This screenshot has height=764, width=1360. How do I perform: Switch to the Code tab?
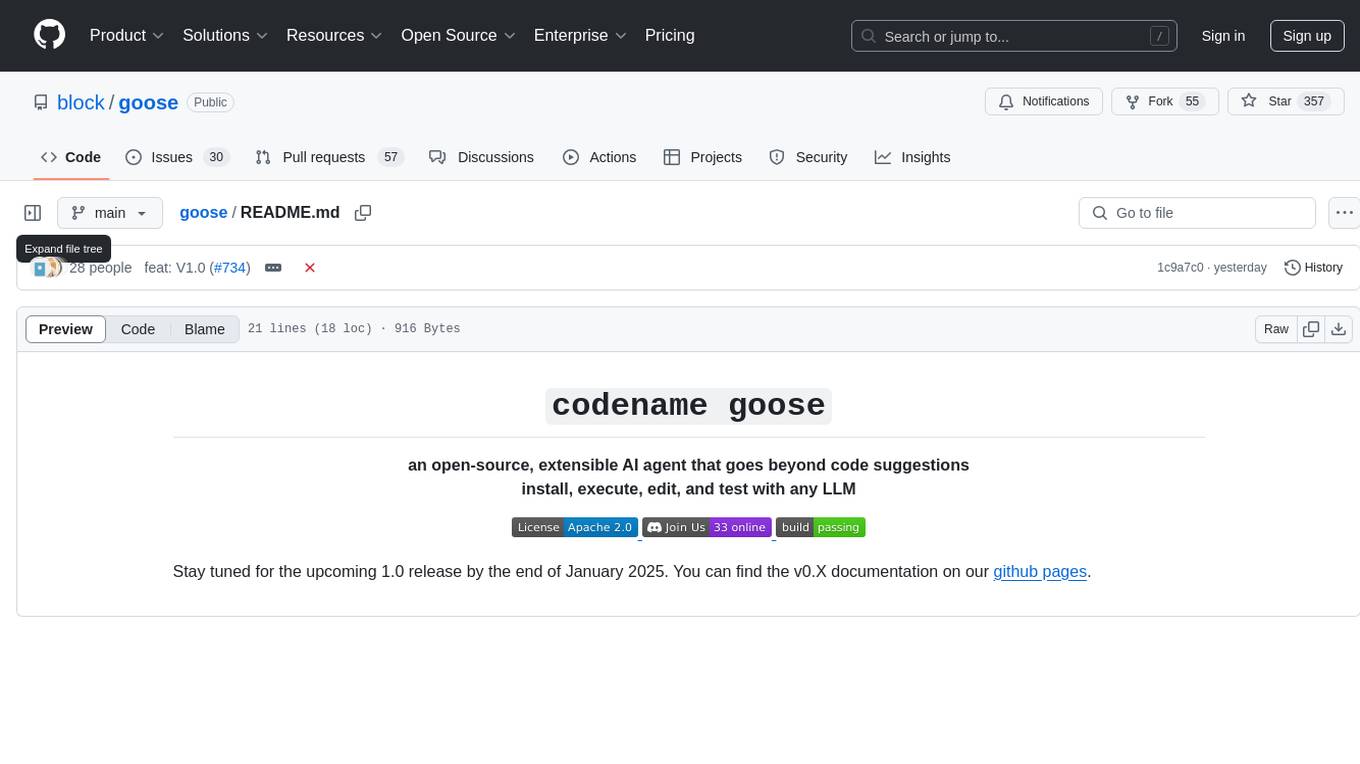71,157
